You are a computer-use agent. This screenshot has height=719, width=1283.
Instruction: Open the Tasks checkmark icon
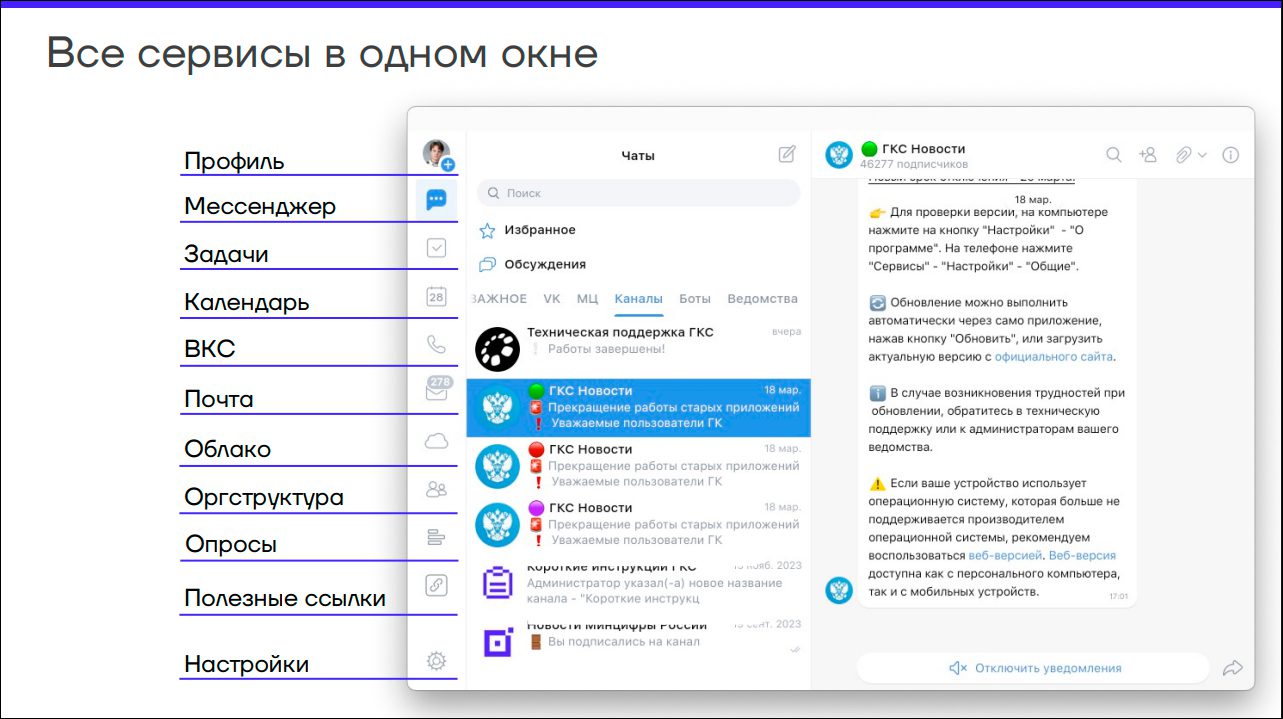(436, 248)
